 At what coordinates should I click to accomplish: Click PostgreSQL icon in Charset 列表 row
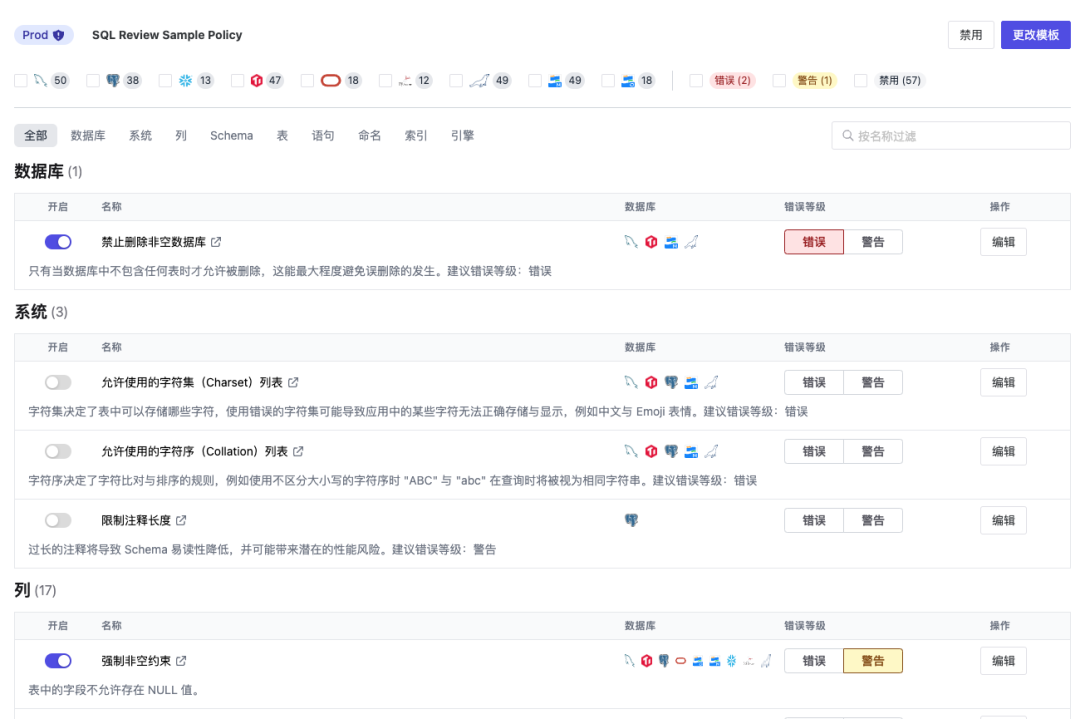click(x=671, y=382)
